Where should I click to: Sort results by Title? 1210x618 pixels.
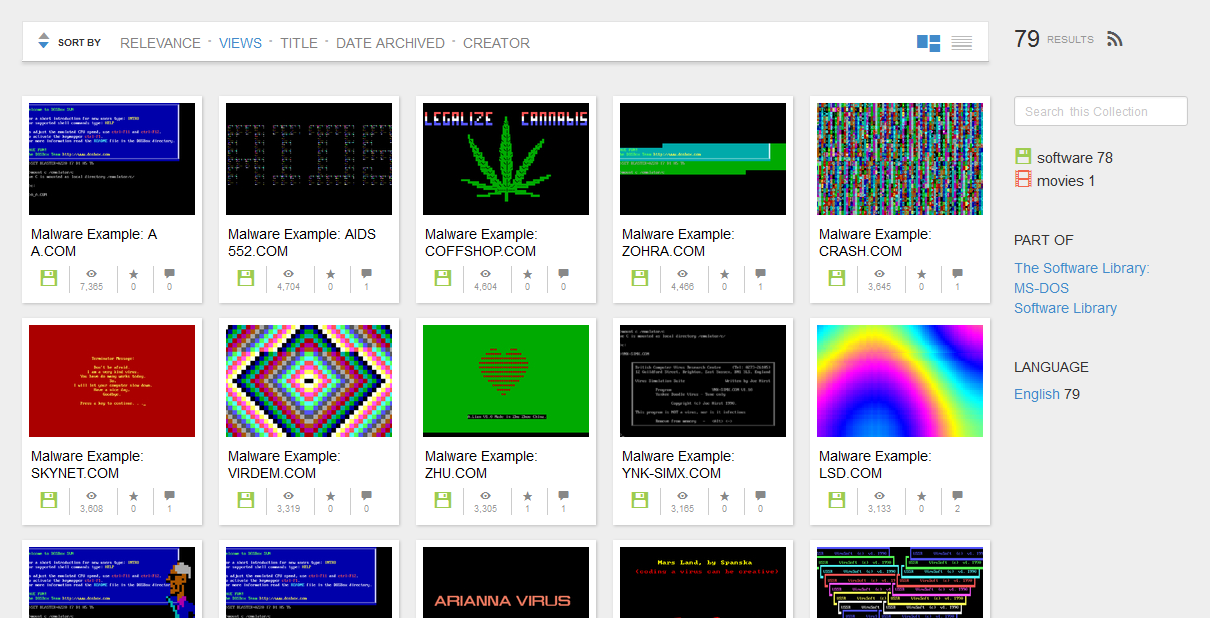[x=298, y=43]
